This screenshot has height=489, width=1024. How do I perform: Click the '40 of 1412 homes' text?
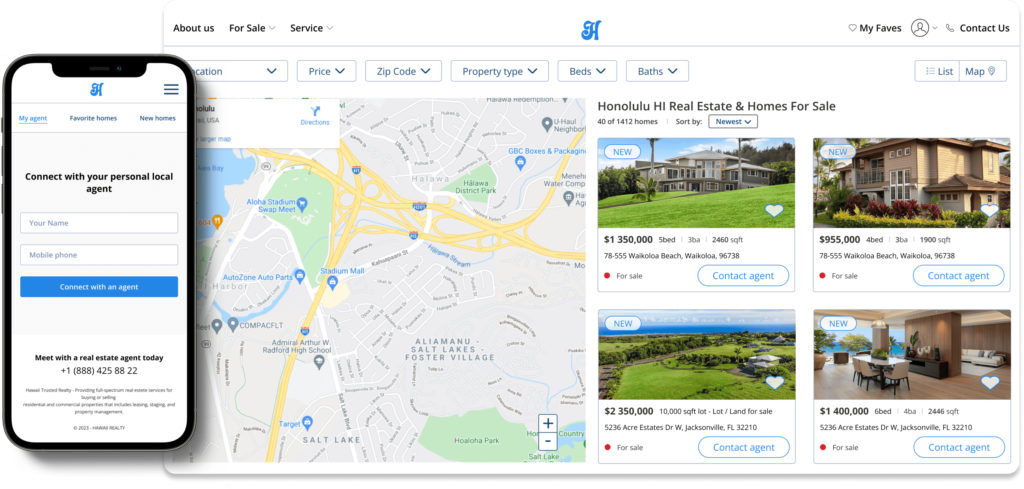point(627,121)
